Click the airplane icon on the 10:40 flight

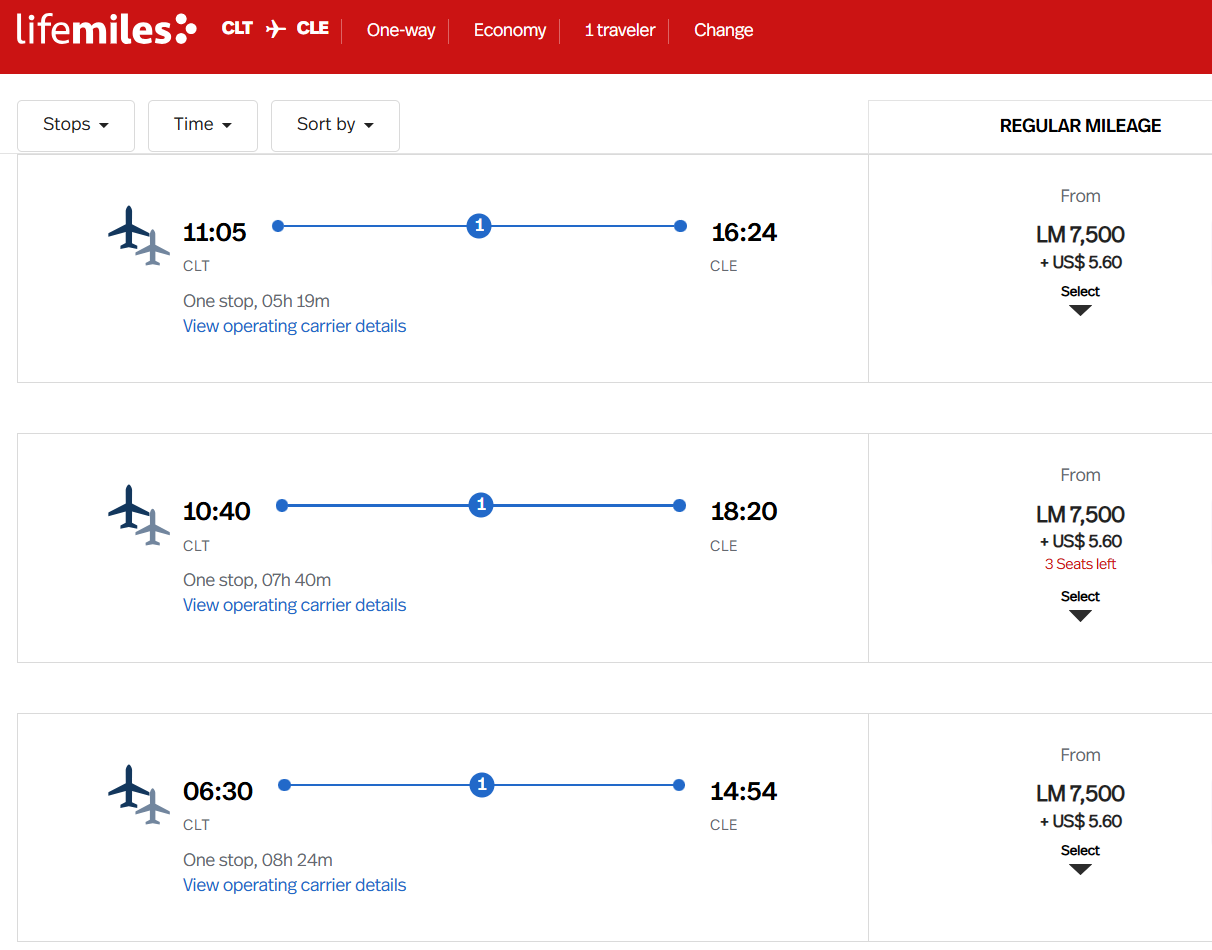click(x=138, y=515)
